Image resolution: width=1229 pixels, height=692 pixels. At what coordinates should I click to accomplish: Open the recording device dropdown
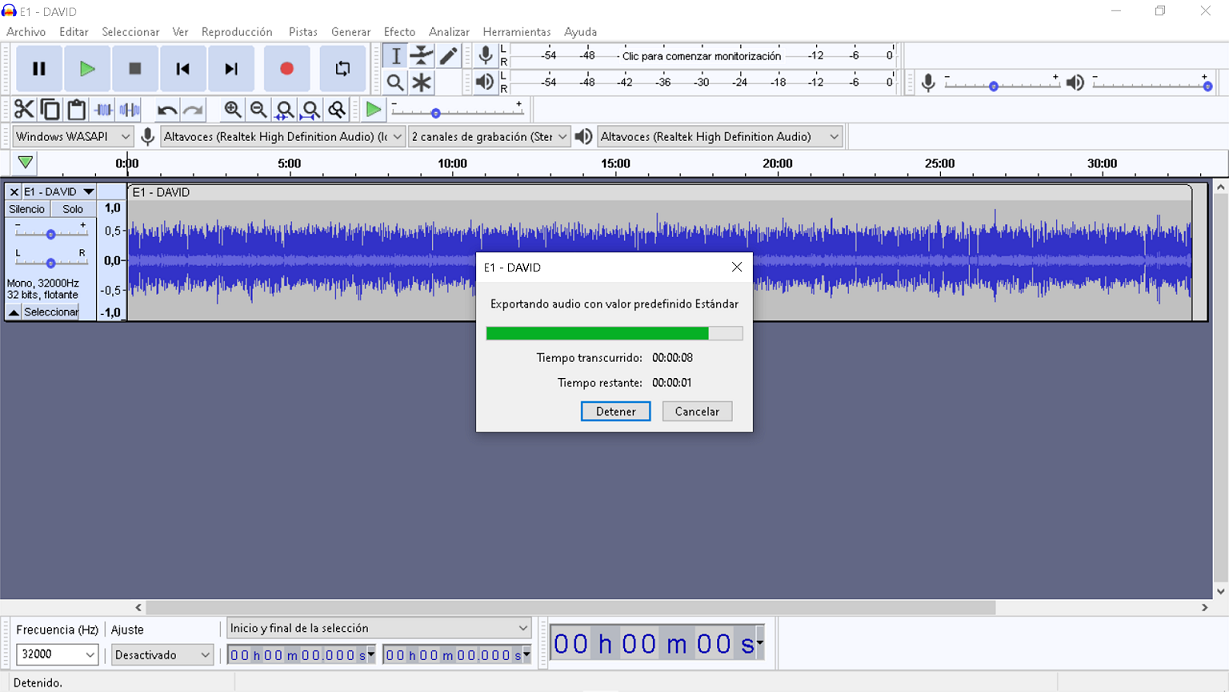(x=283, y=137)
